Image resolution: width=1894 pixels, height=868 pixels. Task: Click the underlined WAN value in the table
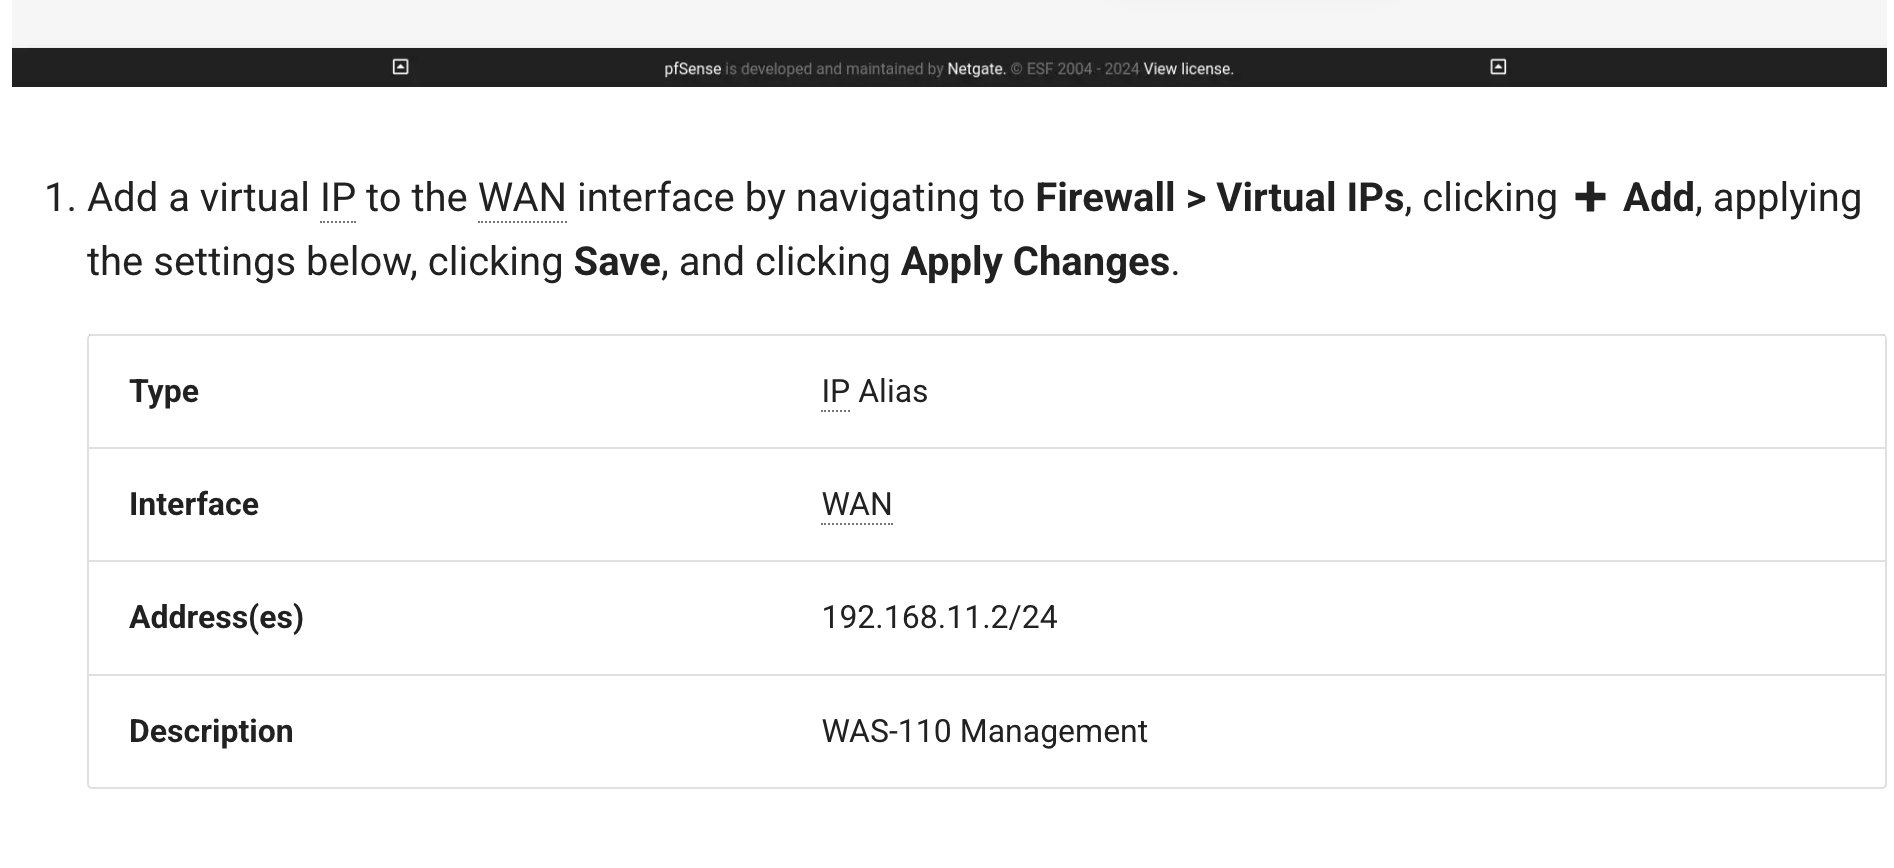(x=857, y=504)
